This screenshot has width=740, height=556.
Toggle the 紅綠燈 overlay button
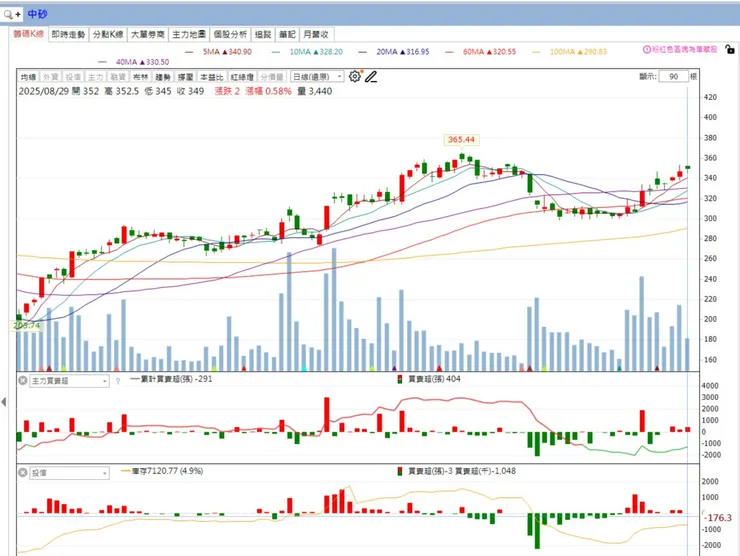pyautogui.click(x=242, y=77)
